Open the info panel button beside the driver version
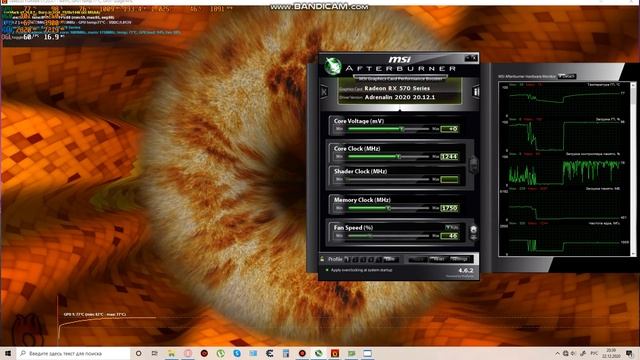The width and height of the screenshot is (640, 360). tap(476, 91)
